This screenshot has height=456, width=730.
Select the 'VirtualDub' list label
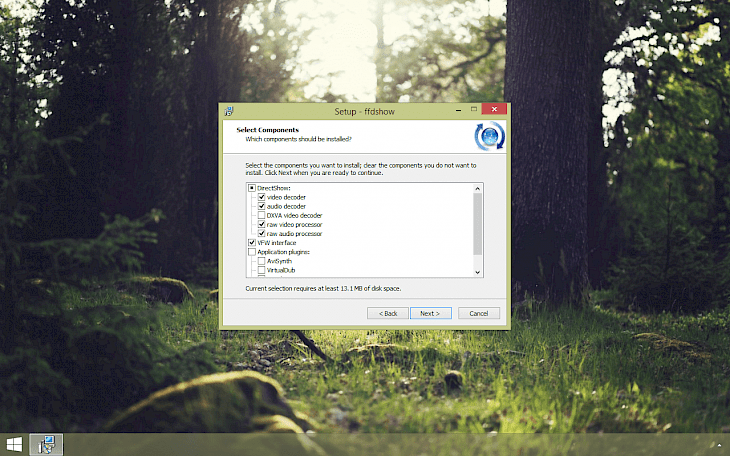tap(281, 270)
